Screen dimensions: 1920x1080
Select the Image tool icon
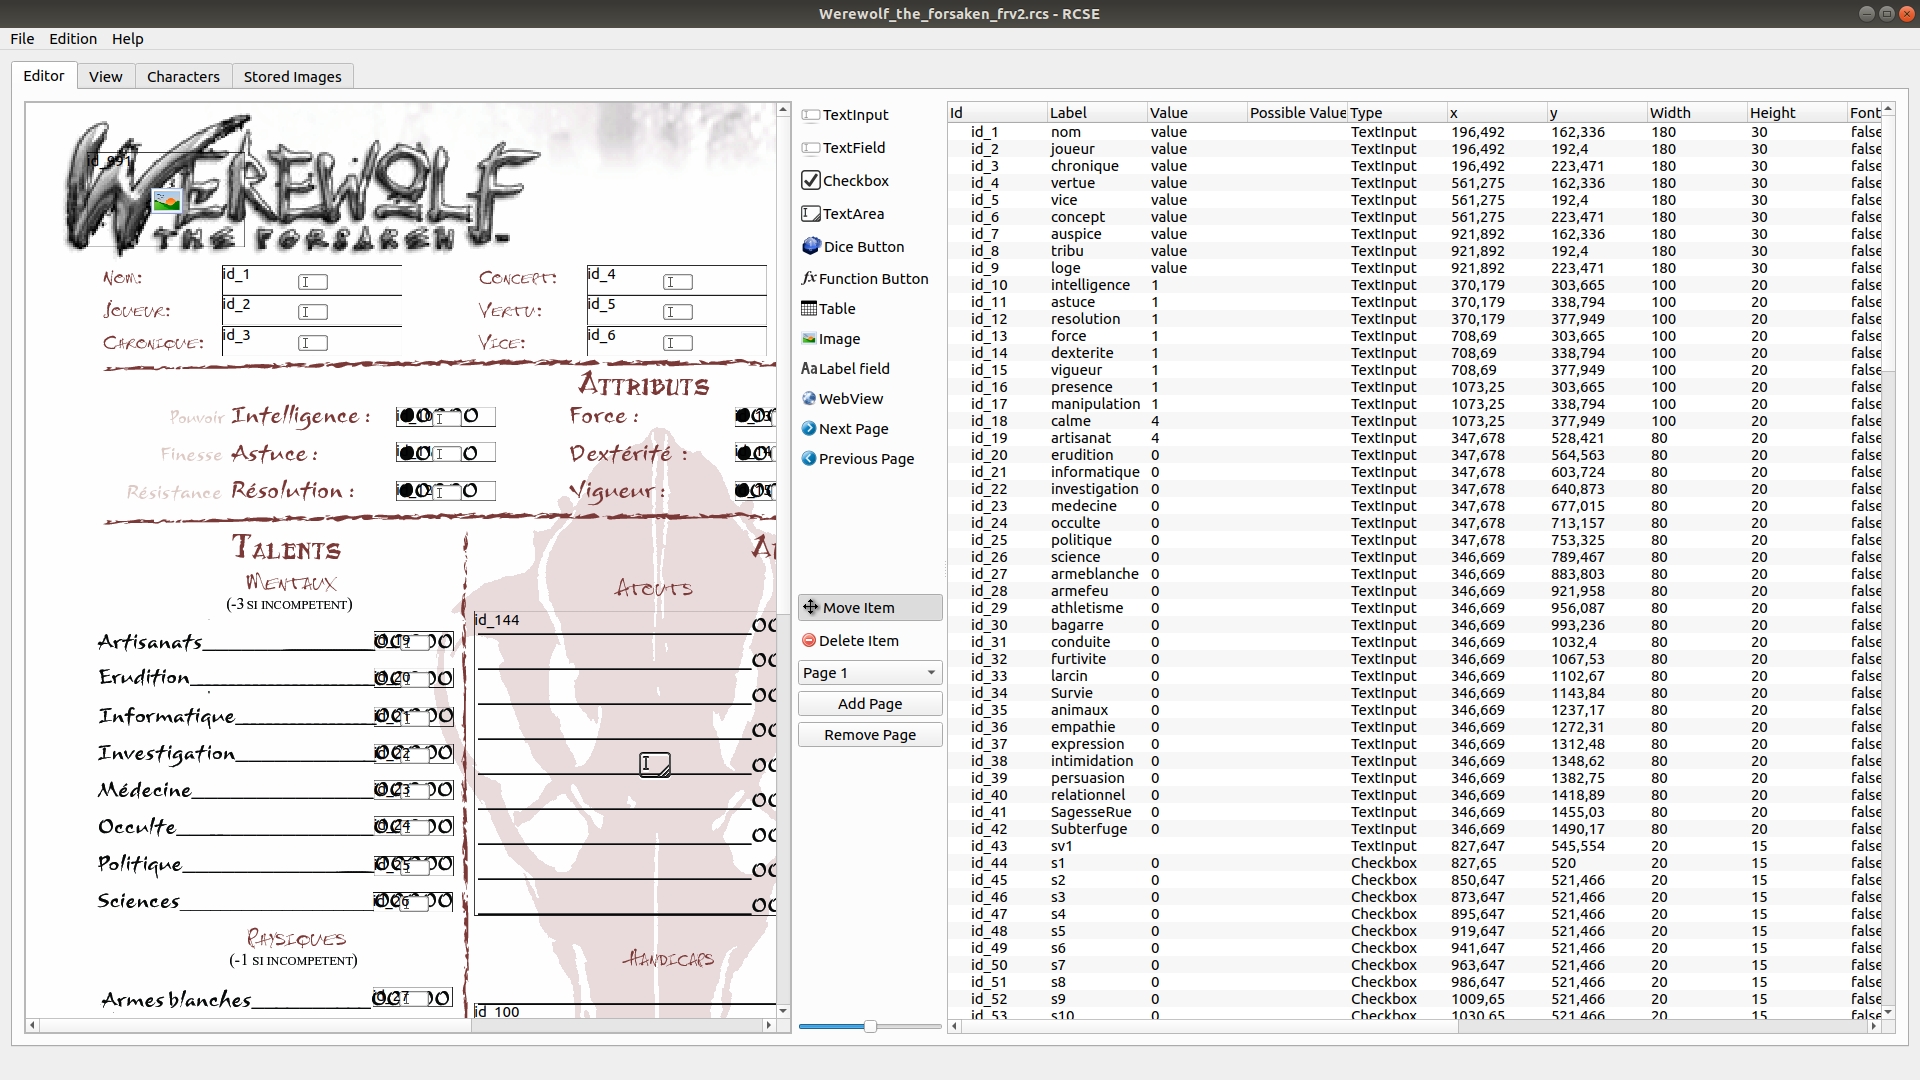pos(809,339)
